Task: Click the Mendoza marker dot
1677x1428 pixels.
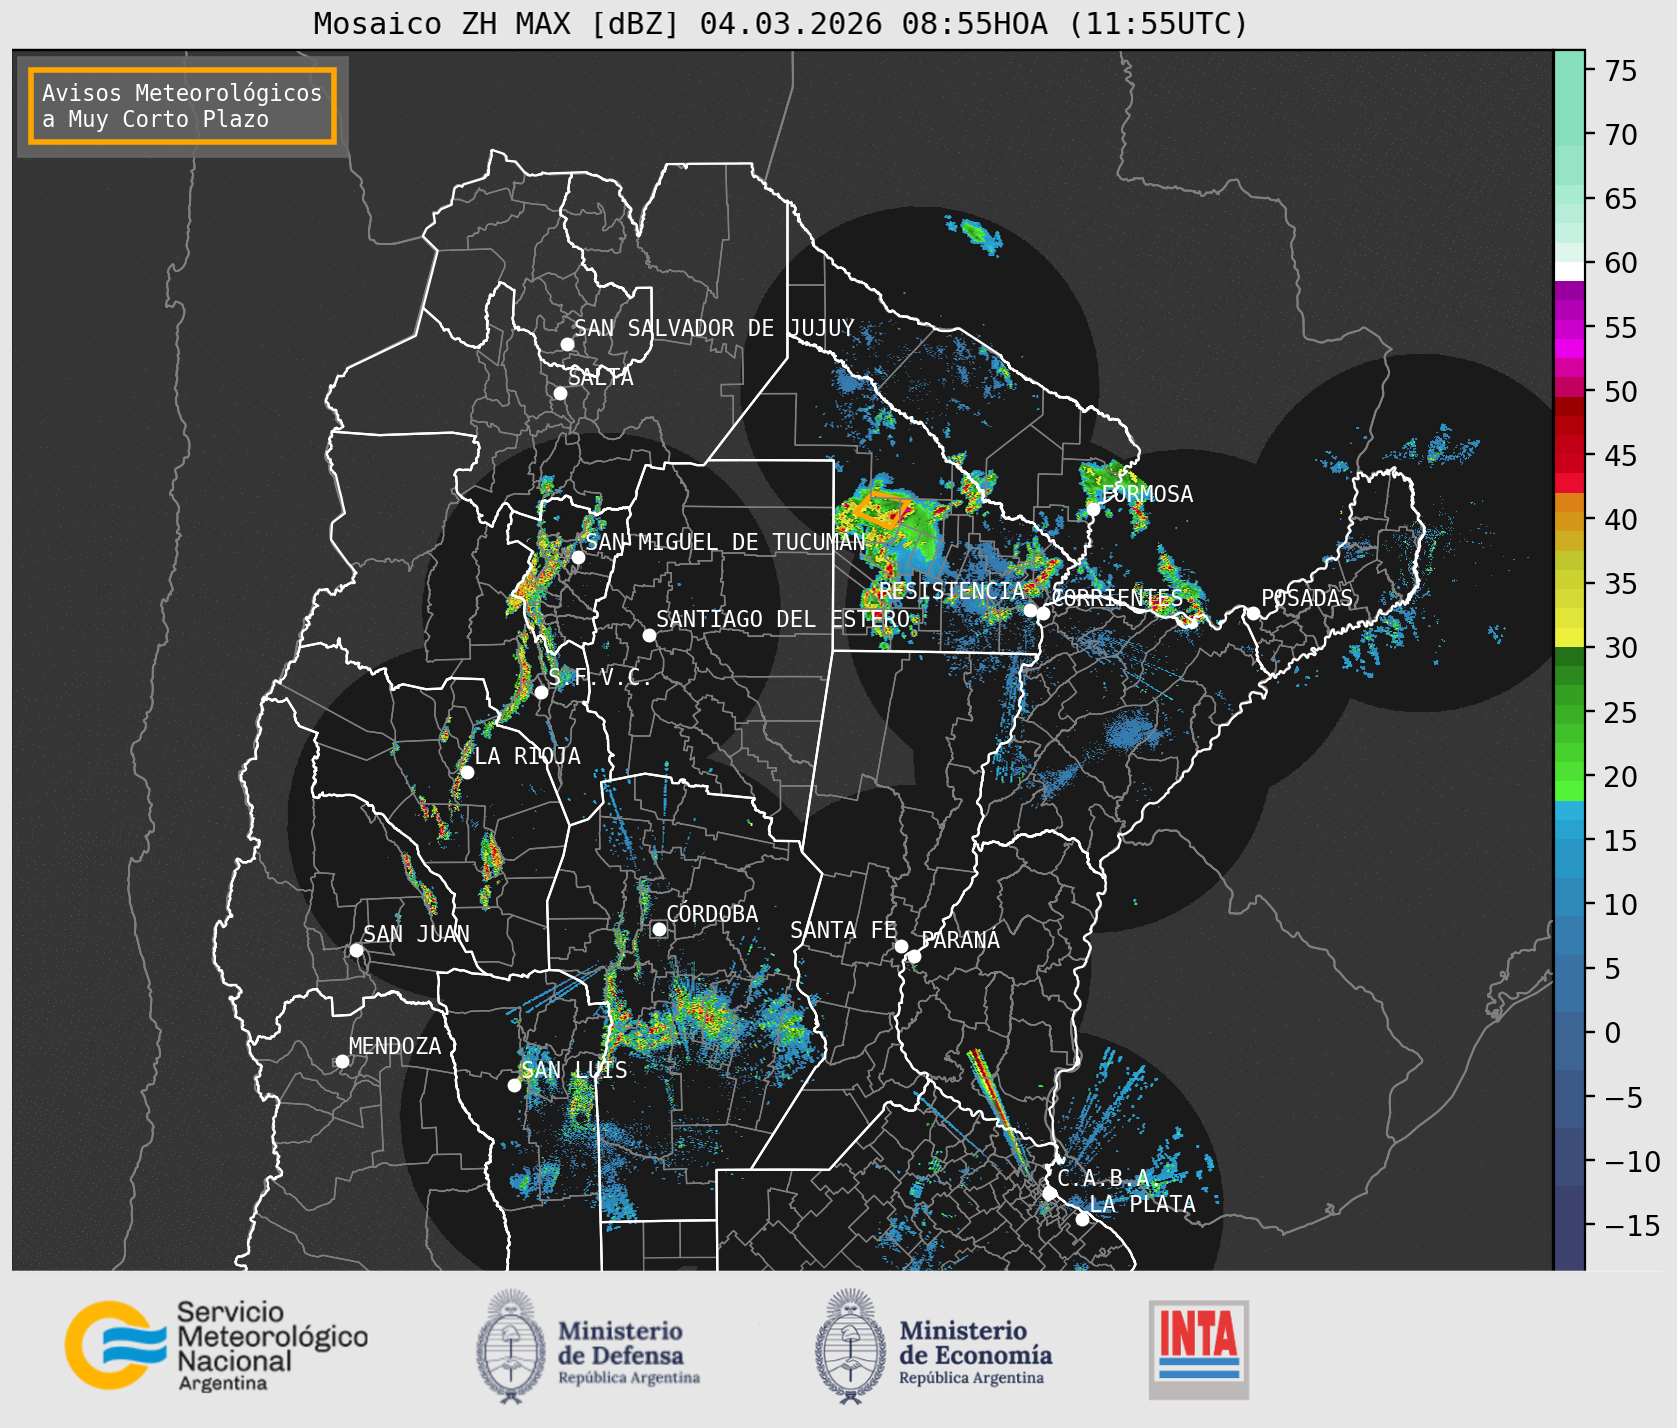Action: (x=342, y=1061)
